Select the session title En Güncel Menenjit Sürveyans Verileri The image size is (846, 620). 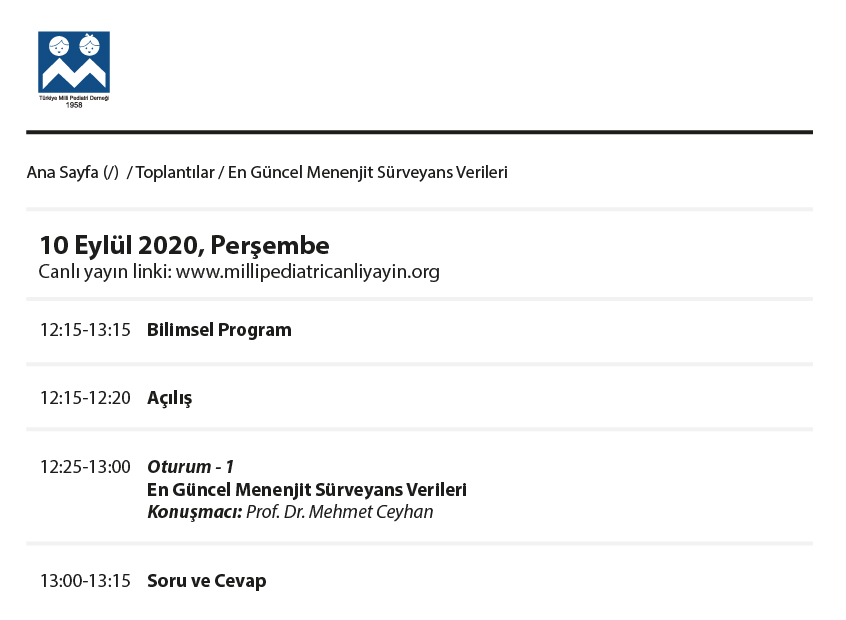click(x=307, y=489)
